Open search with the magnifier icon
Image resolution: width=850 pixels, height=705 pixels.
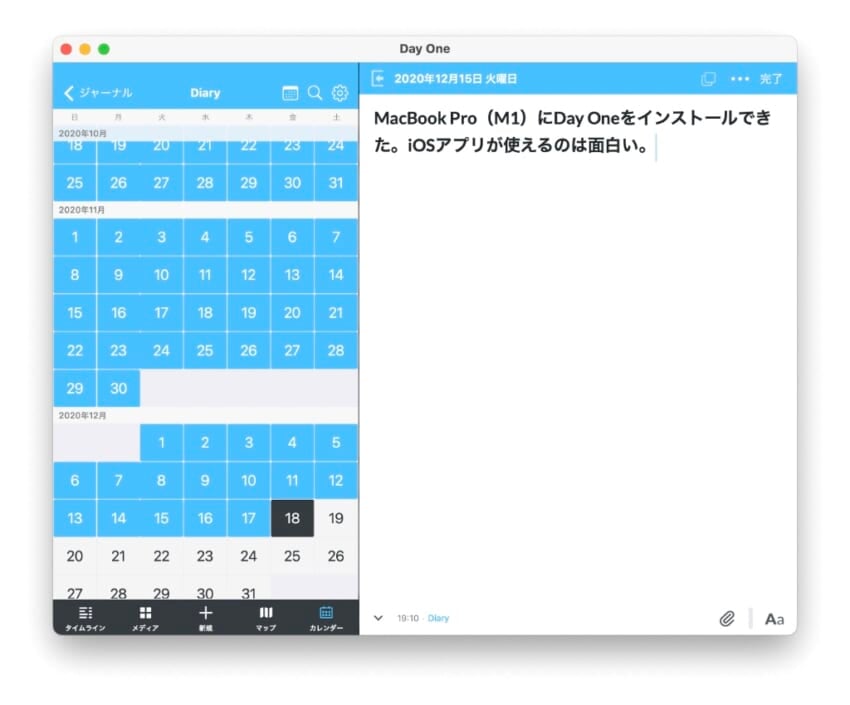[315, 93]
